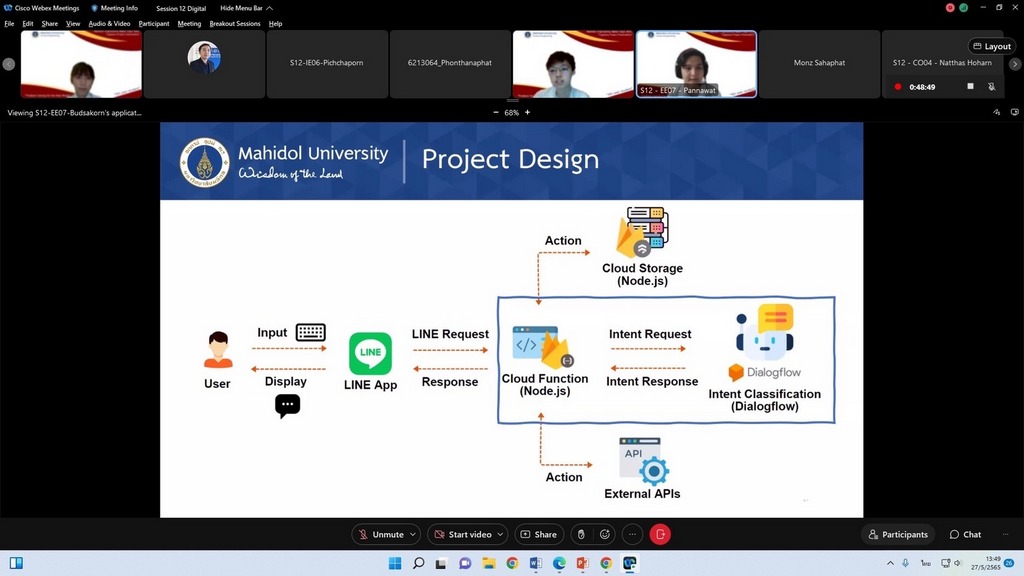Open audio options arrow beside Unmute
The width and height of the screenshot is (1024, 576).
tap(413, 534)
